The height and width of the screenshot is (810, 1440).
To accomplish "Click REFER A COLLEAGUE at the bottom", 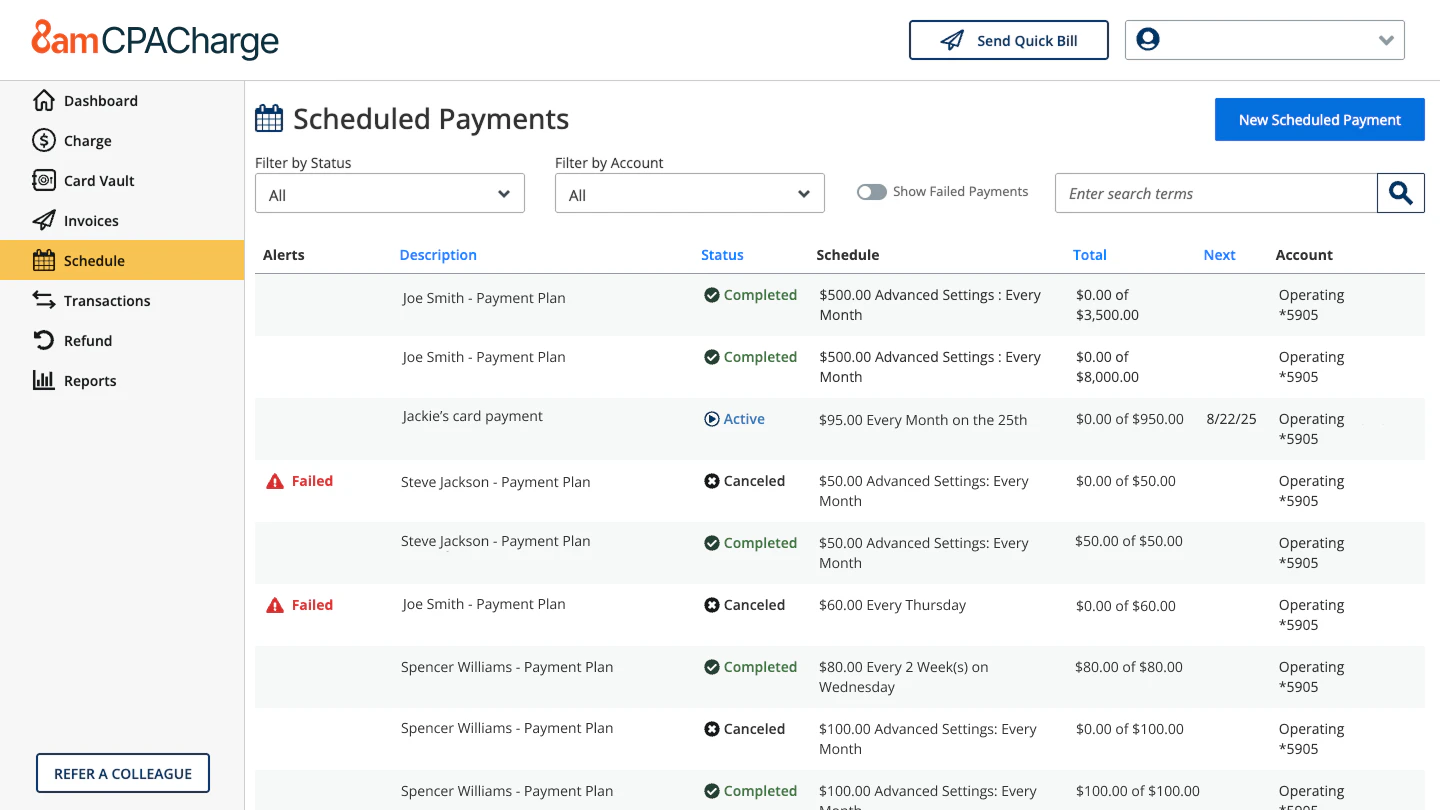I will (122, 773).
